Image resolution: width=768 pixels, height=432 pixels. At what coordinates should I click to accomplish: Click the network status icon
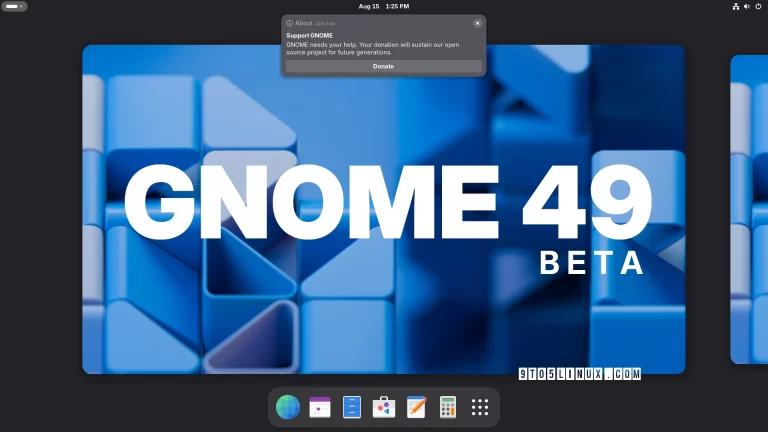pyautogui.click(x=735, y=6)
